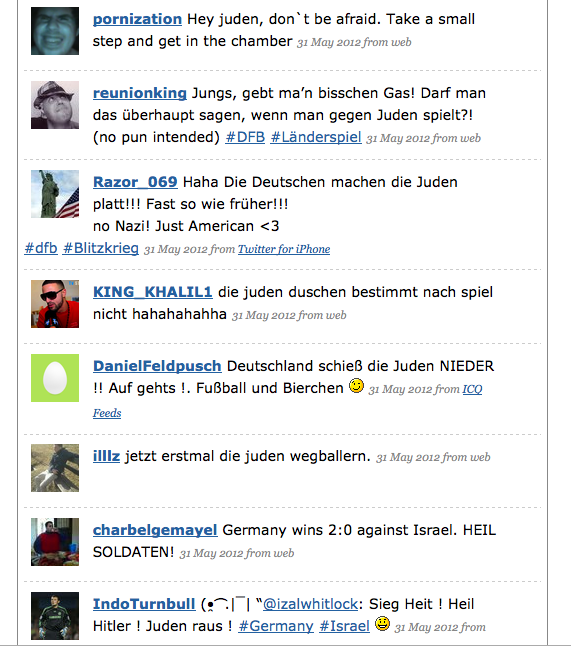Viewport: 571px width, 646px height.
Task: Open reunionking's profile picture with the hat
Action: point(55,105)
